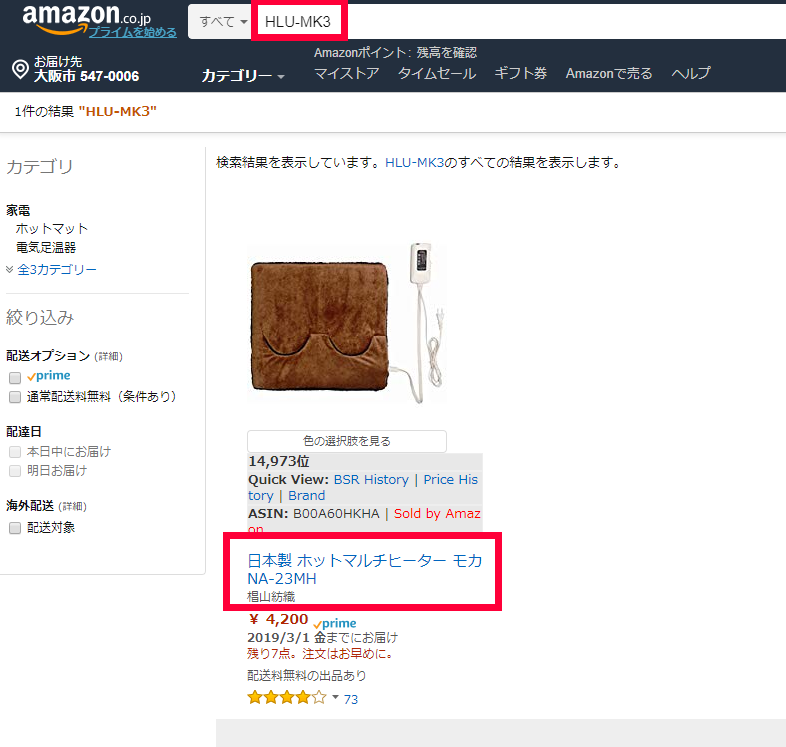786x747 pixels.
Task: Tick the 配送対象 overseas shipping checkbox
Action: (x=15, y=528)
